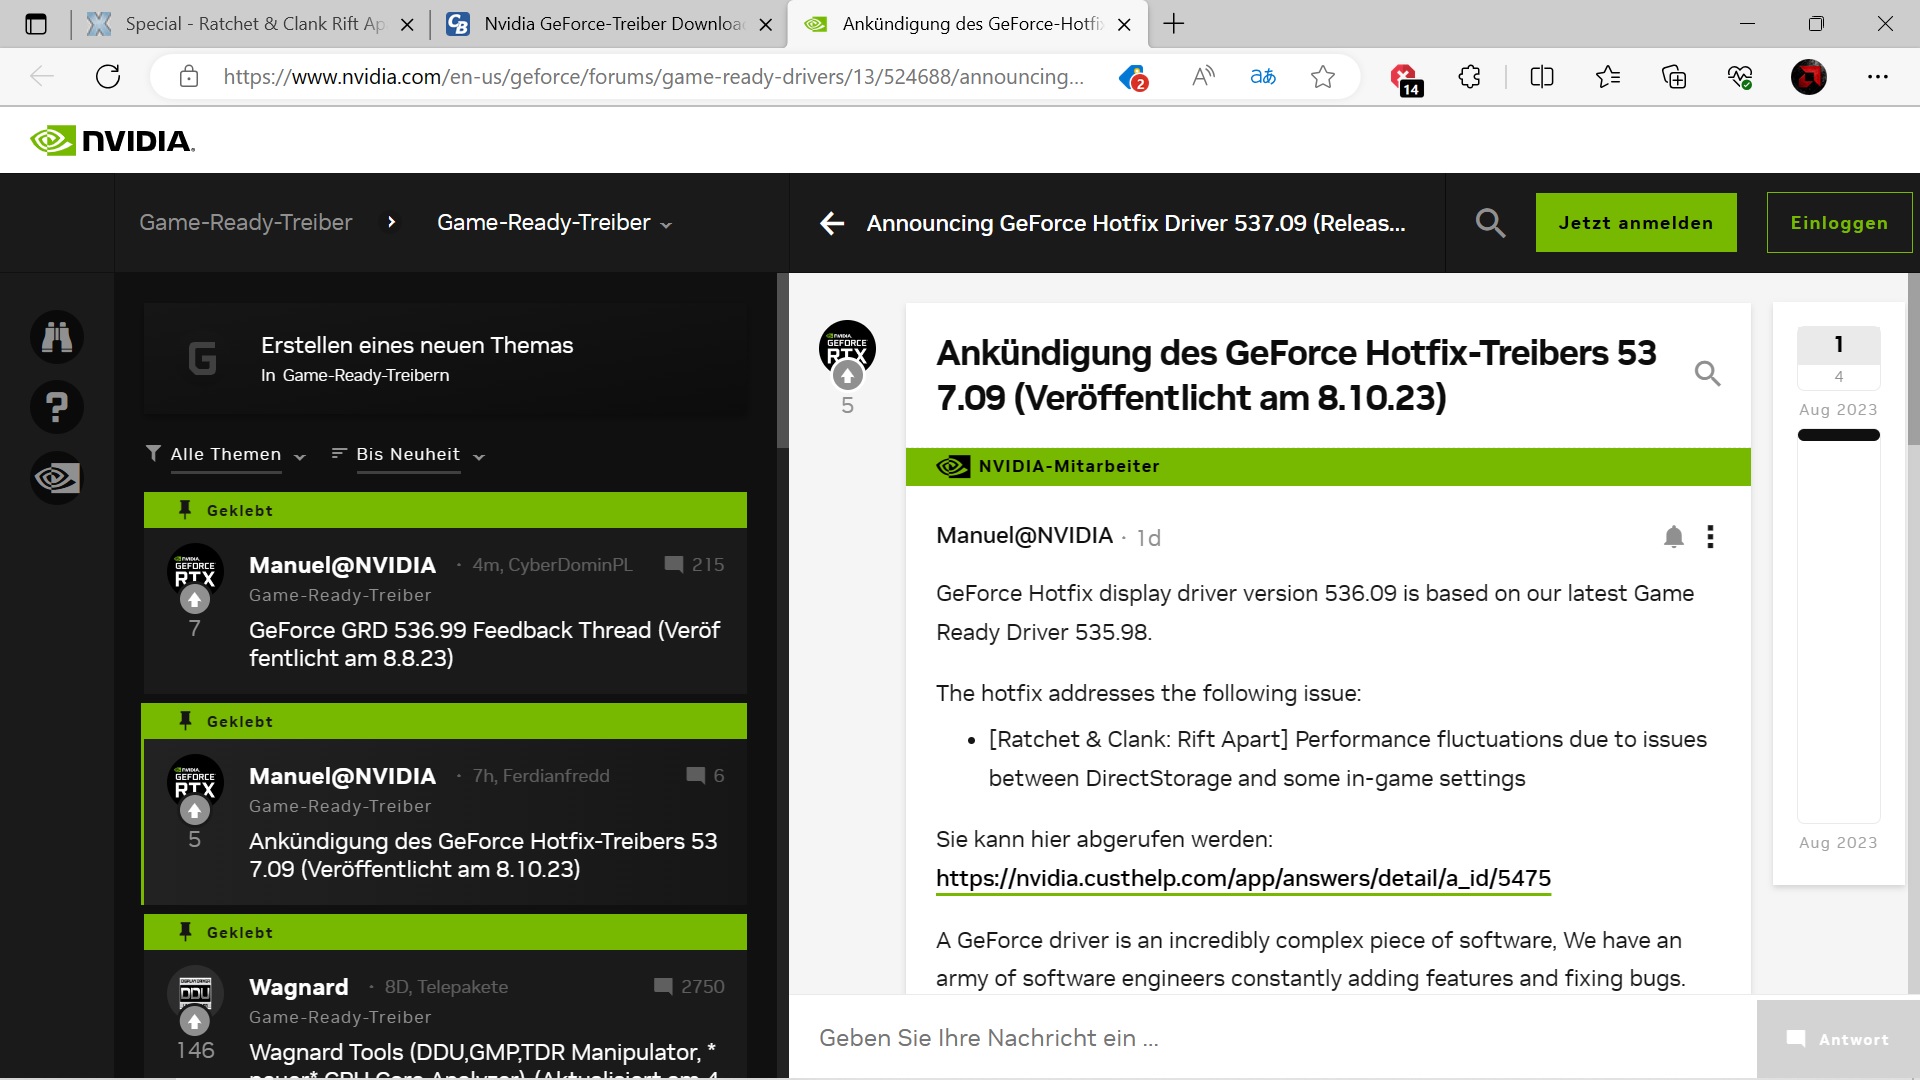Open the browser read aloud icon
This screenshot has height=1080, width=1920.
[1203, 77]
